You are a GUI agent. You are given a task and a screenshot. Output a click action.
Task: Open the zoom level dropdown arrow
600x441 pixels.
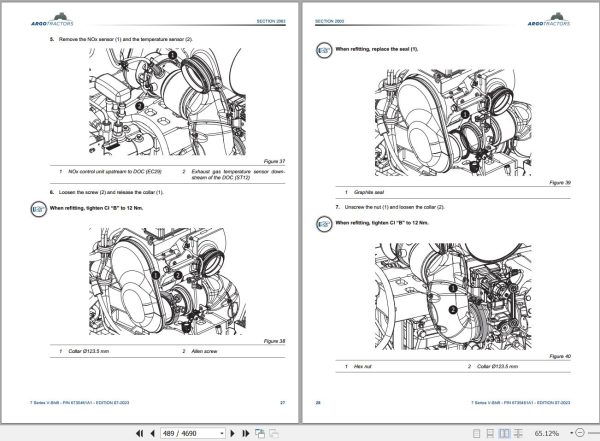tap(571, 433)
